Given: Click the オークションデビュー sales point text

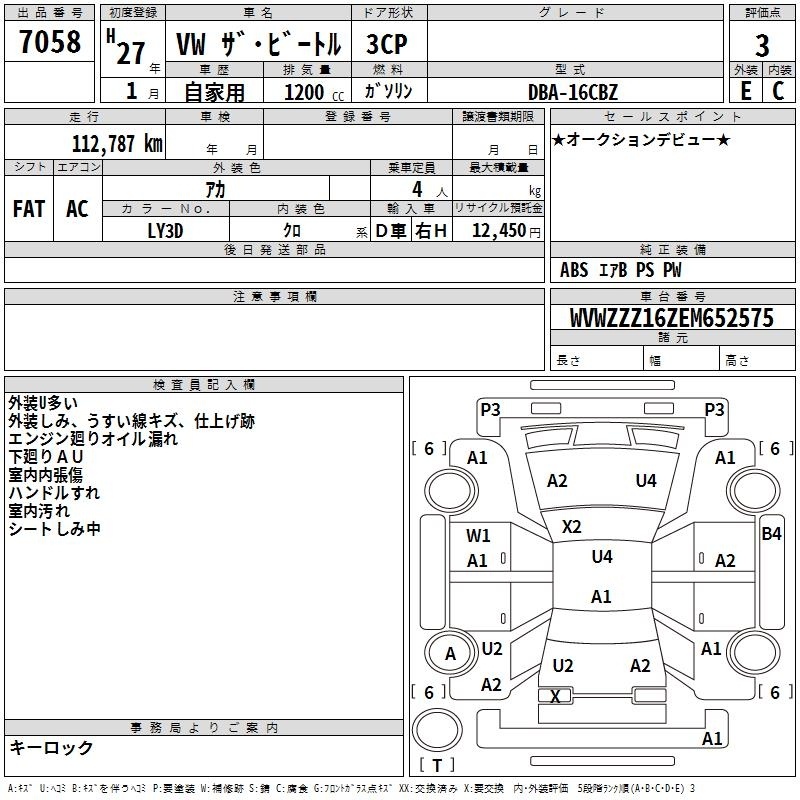Looking at the screenshot, I should coord(641,139).
